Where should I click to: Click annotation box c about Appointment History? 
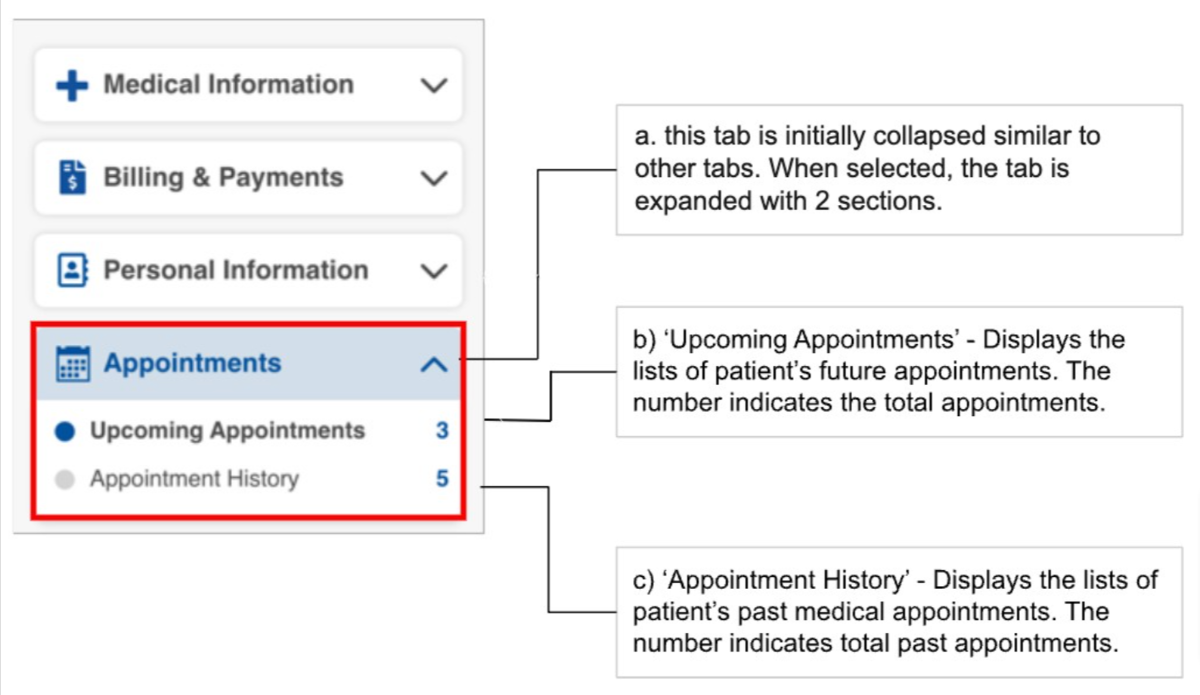pos(899,611)
